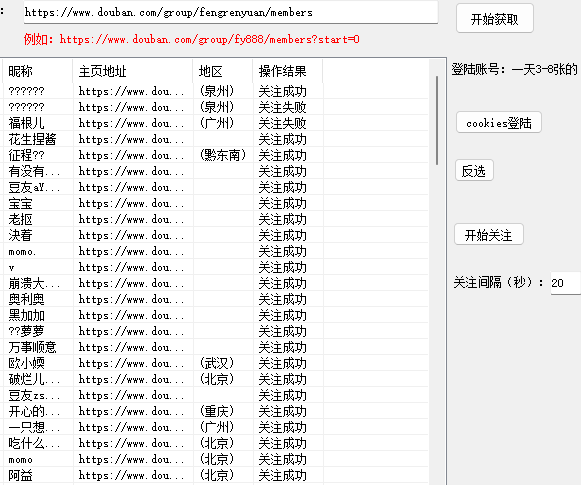Select the red example URL text 例如
The width and height of the screenshot is (581, 485).
point(191,39)
